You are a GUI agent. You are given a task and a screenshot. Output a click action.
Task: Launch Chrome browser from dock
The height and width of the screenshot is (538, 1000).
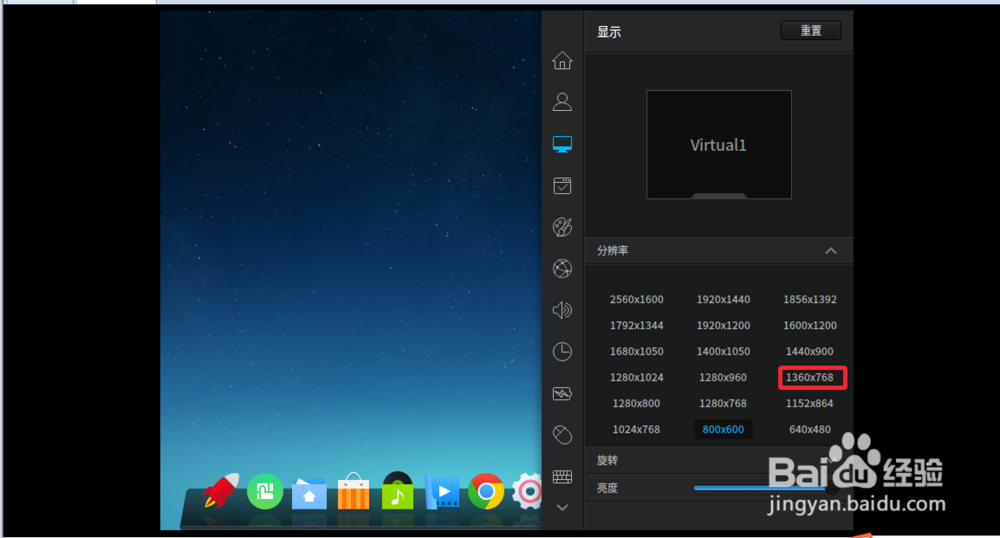click(x=486, y=491)
